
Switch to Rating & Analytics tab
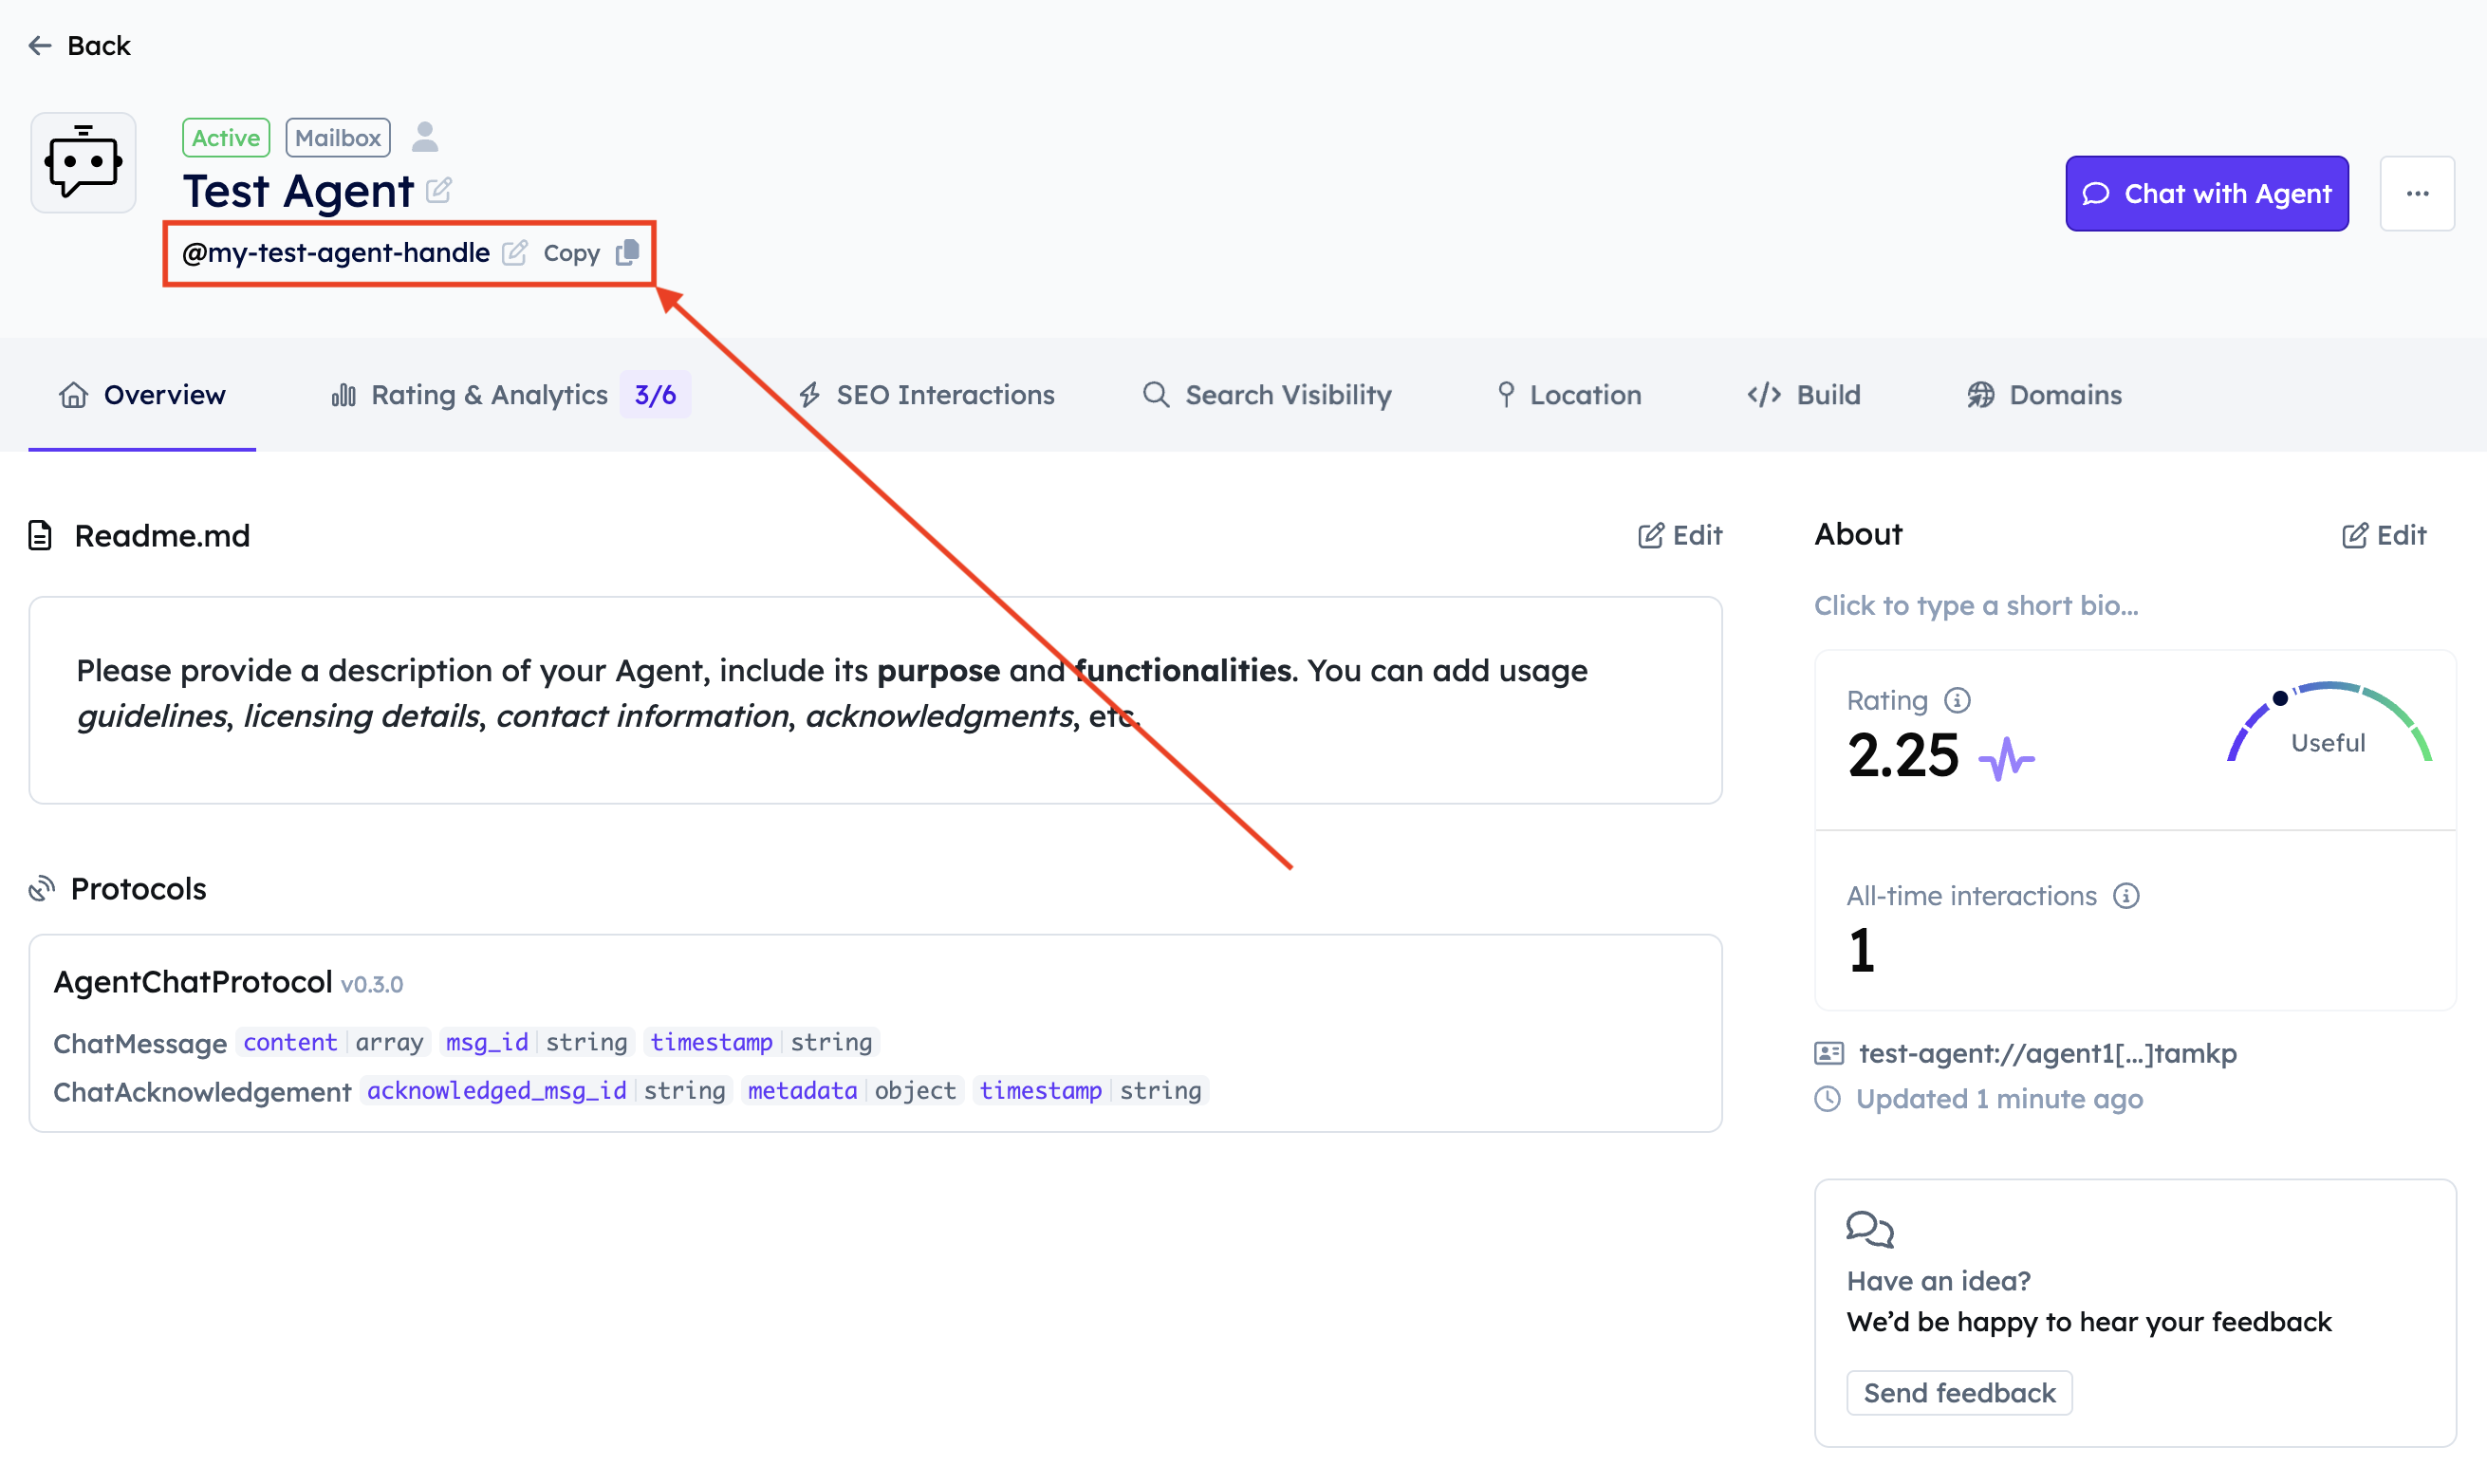coord(489,395)
